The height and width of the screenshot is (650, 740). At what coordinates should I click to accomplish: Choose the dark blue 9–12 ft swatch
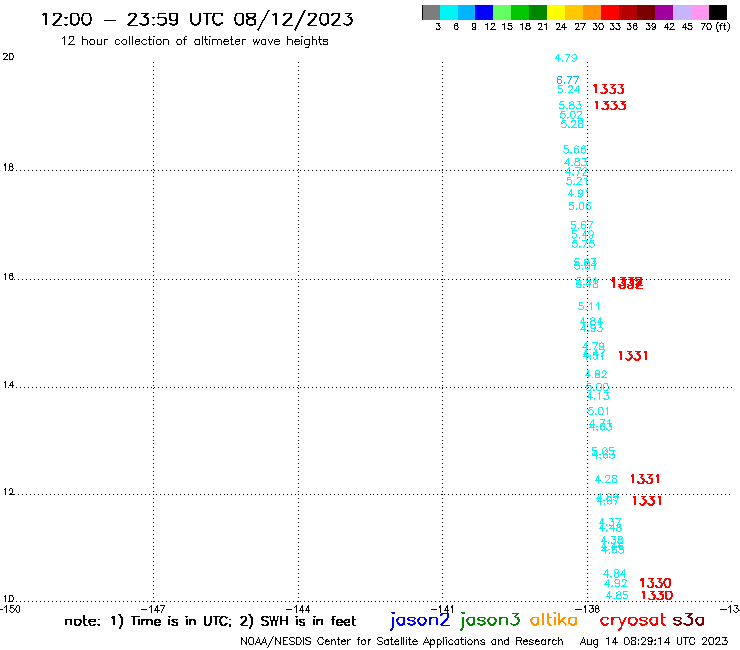pos(485,12)
